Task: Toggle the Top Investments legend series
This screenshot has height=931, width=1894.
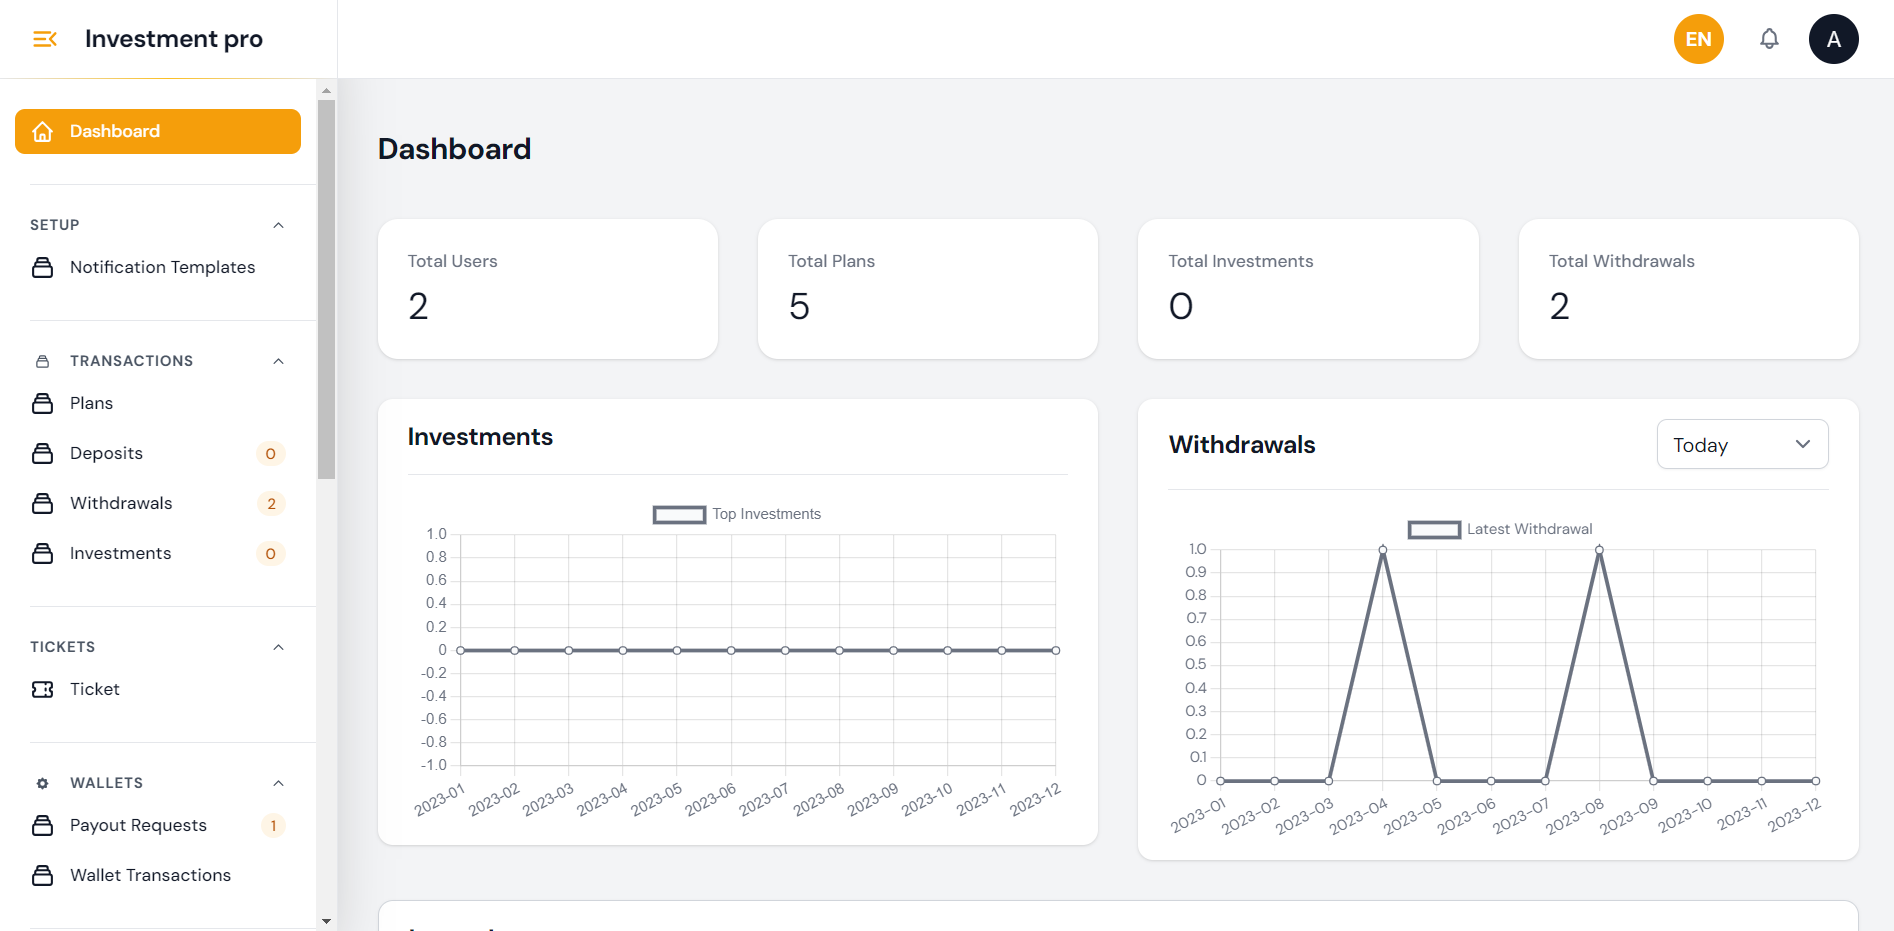Action: (x=680, y=514)
